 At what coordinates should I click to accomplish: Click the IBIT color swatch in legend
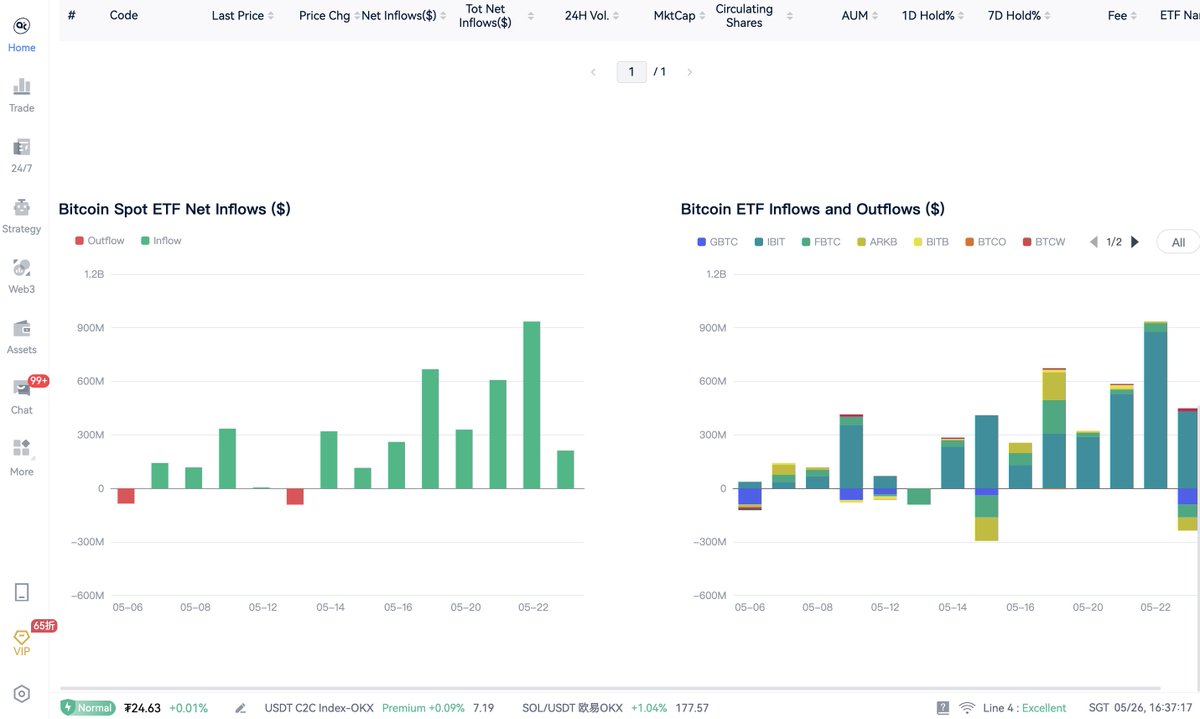[x=760, y=242]
